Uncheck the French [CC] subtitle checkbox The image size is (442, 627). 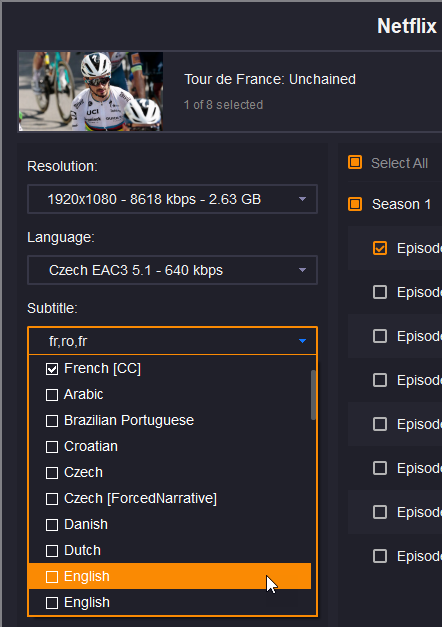tap(52, 369)
